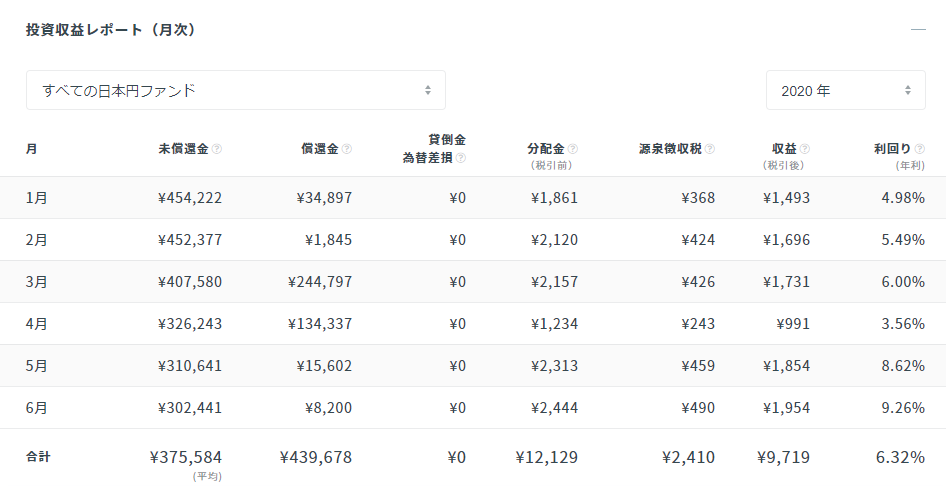Collapse the 投資収益レポート panel with minus icon
This screenshot has width=946, height=486.
(x=918, y=30)
